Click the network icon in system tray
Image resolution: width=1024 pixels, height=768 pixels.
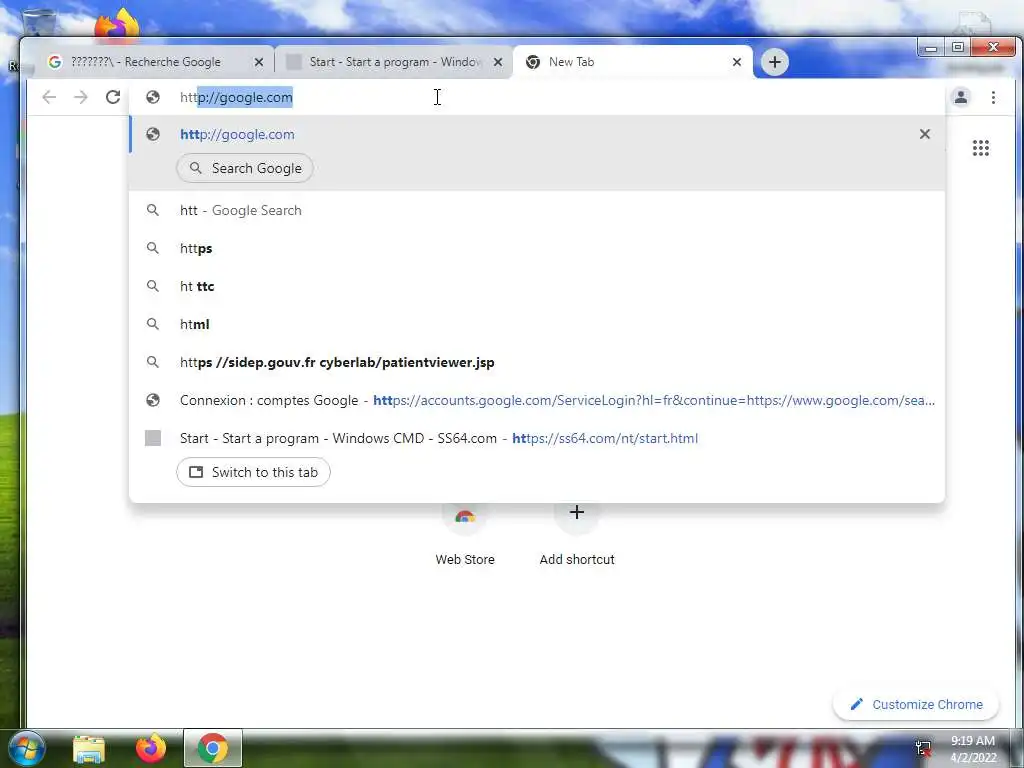point(923,748)
